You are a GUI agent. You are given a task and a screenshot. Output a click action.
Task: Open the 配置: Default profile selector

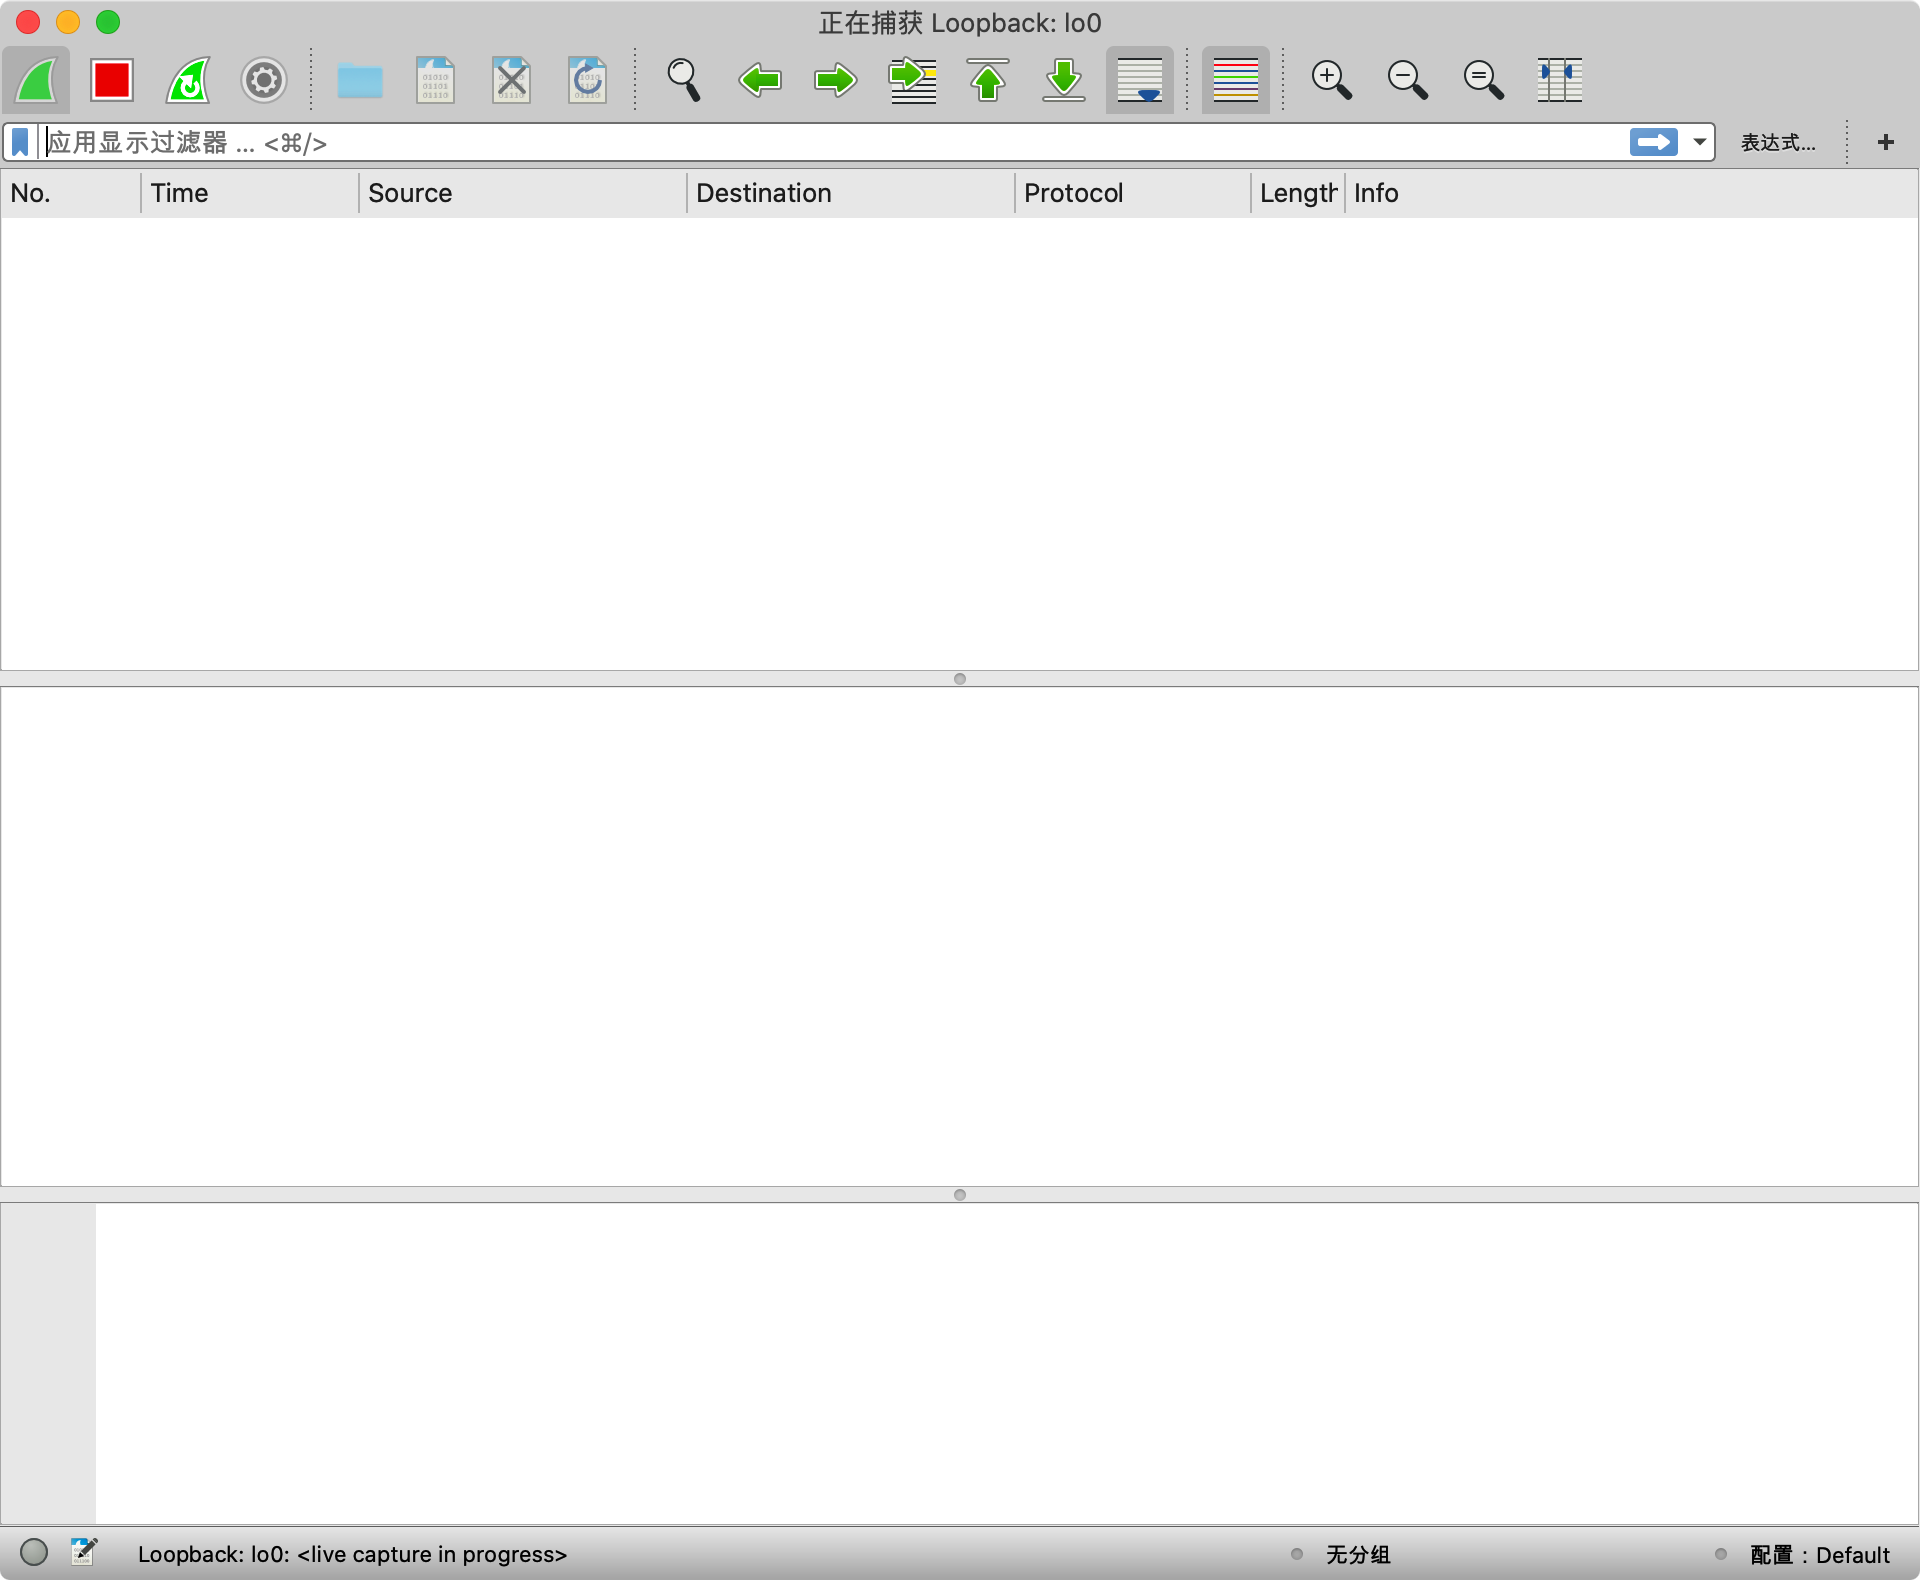[x=1819, y=1554]
